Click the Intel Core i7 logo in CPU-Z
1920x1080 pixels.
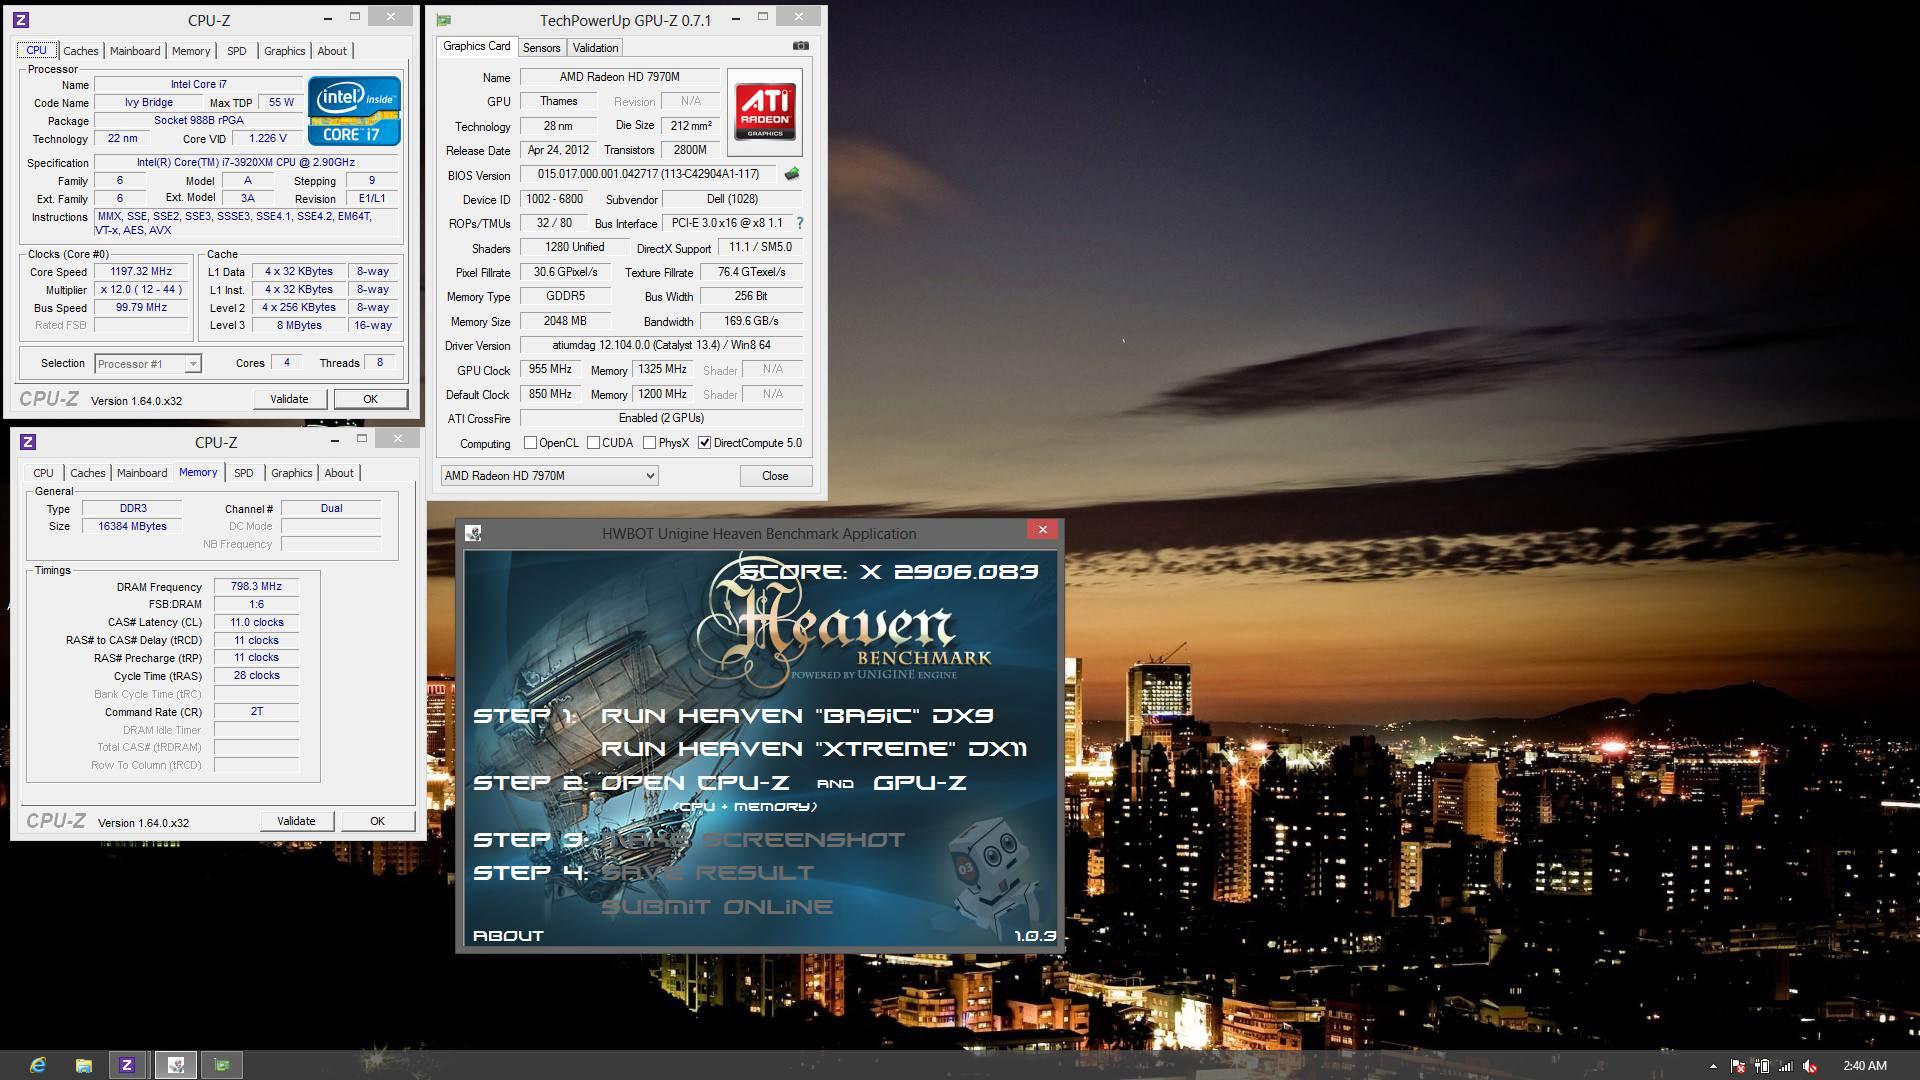tap(354, 111)
